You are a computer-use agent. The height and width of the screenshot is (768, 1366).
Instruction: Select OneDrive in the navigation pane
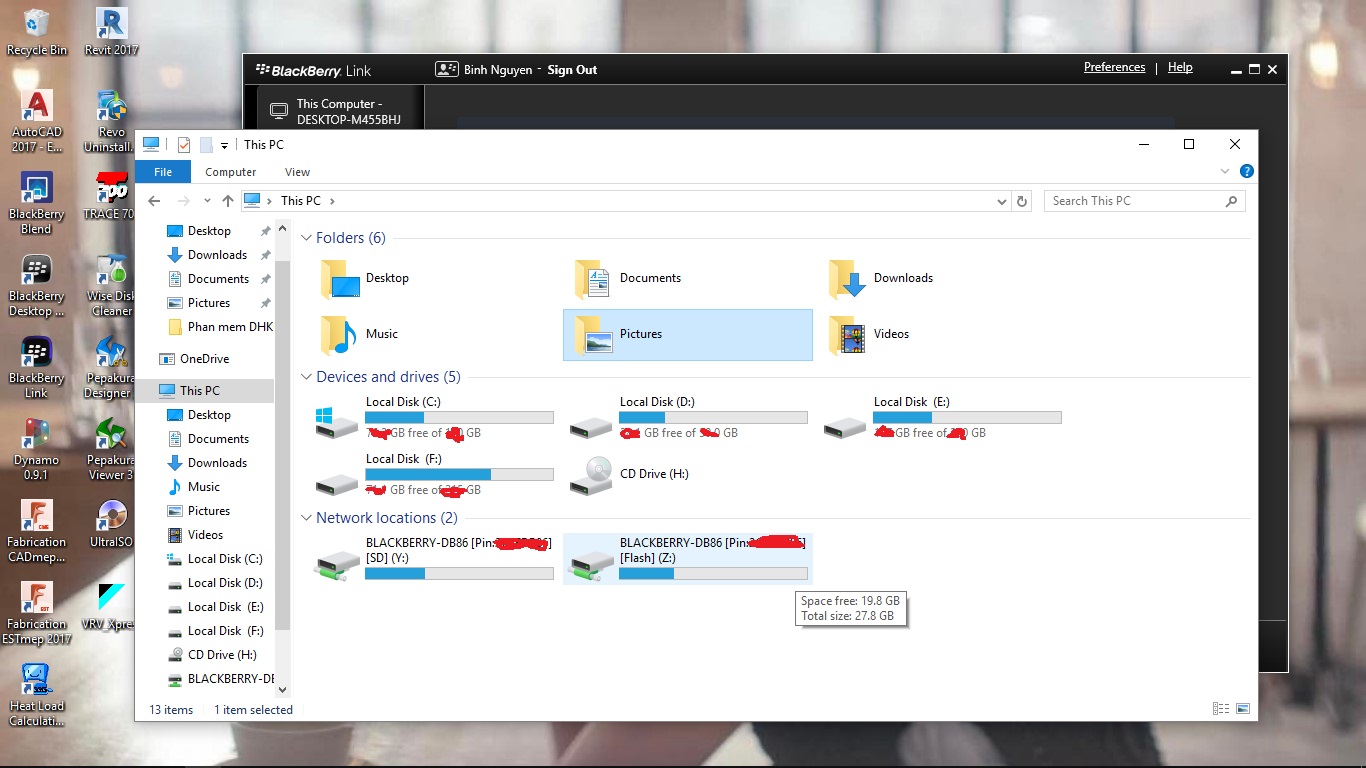pos(204,359)
